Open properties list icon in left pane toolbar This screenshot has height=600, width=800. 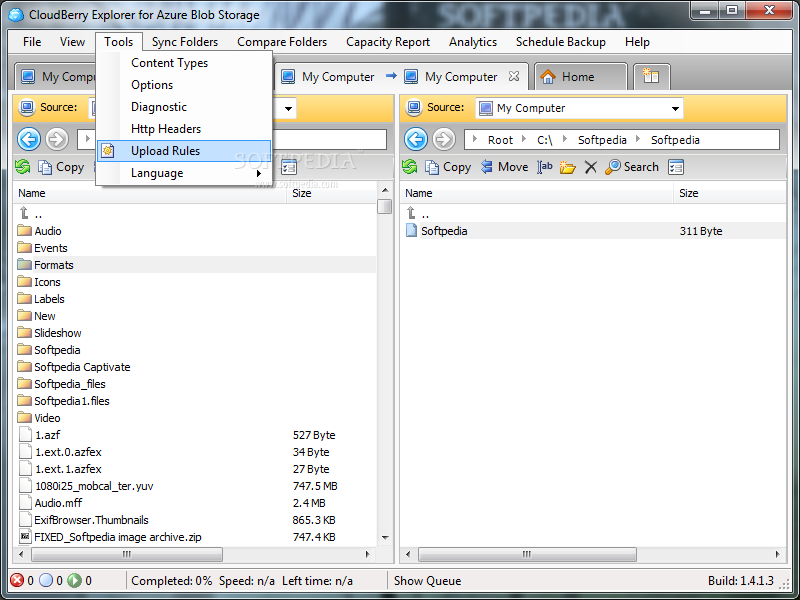(x=289, y=167)
